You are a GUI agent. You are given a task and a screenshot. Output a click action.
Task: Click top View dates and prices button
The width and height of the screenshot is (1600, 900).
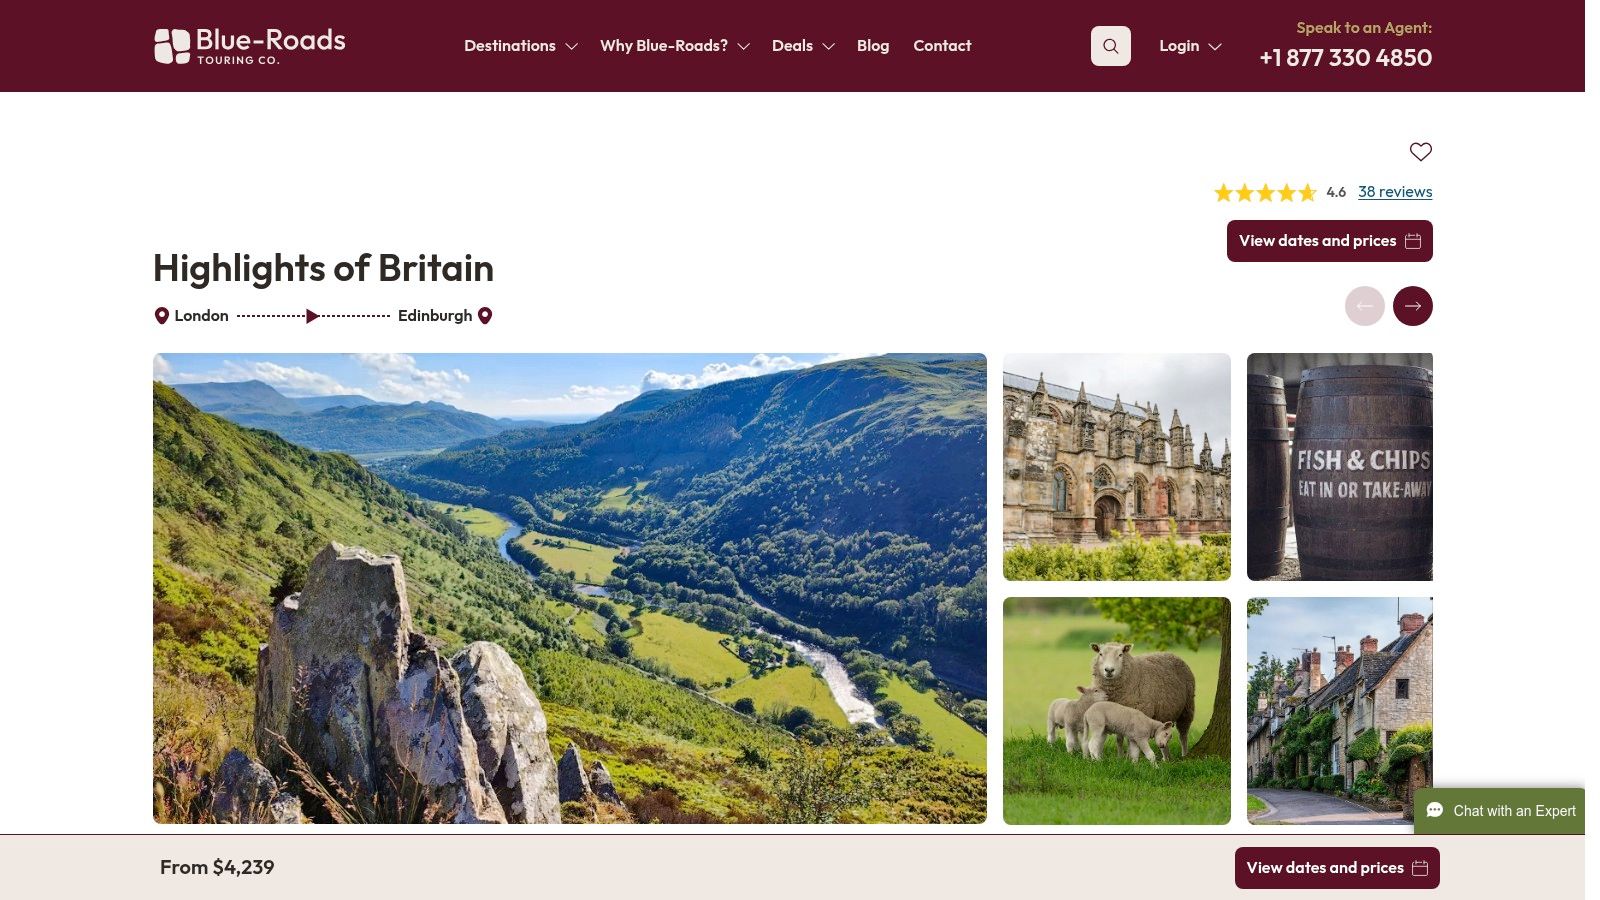1330,241
